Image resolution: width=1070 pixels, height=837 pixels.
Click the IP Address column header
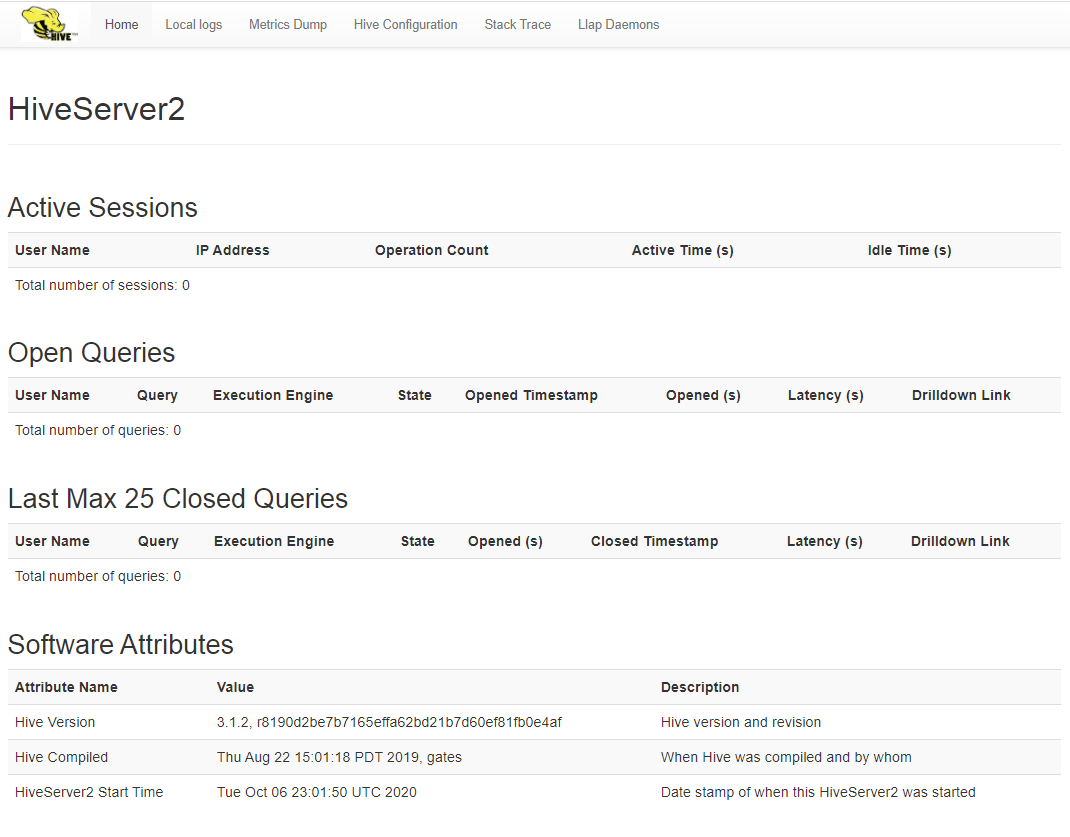tap(233, 250)
